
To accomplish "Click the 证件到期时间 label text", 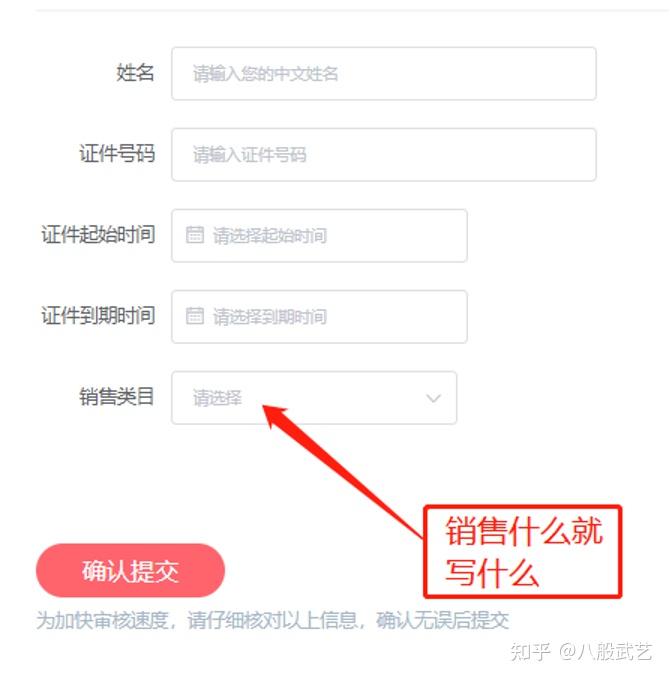I will pos(98,316).
